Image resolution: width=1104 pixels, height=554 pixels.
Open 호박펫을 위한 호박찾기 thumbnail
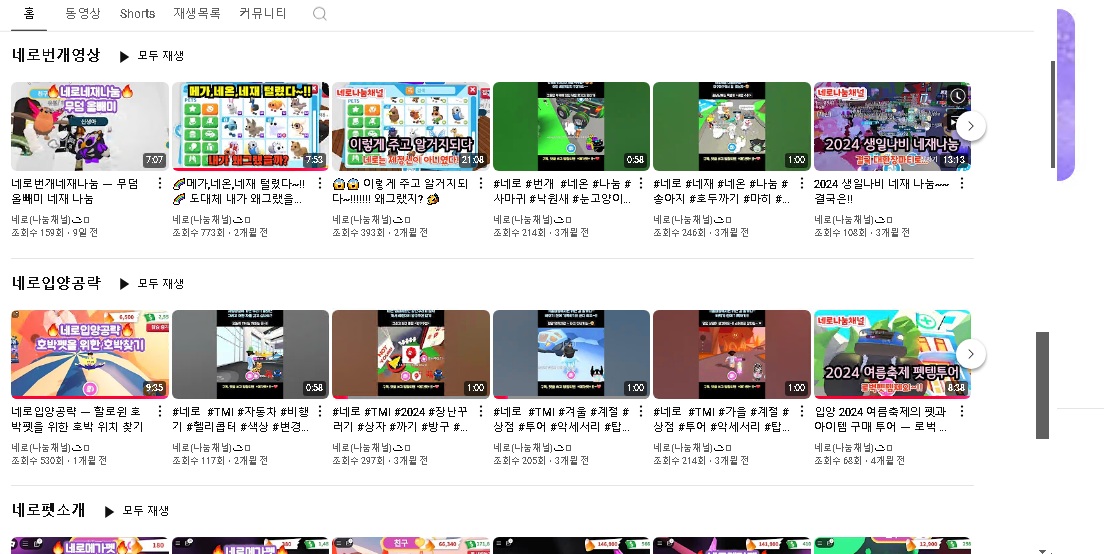[90, 354]
